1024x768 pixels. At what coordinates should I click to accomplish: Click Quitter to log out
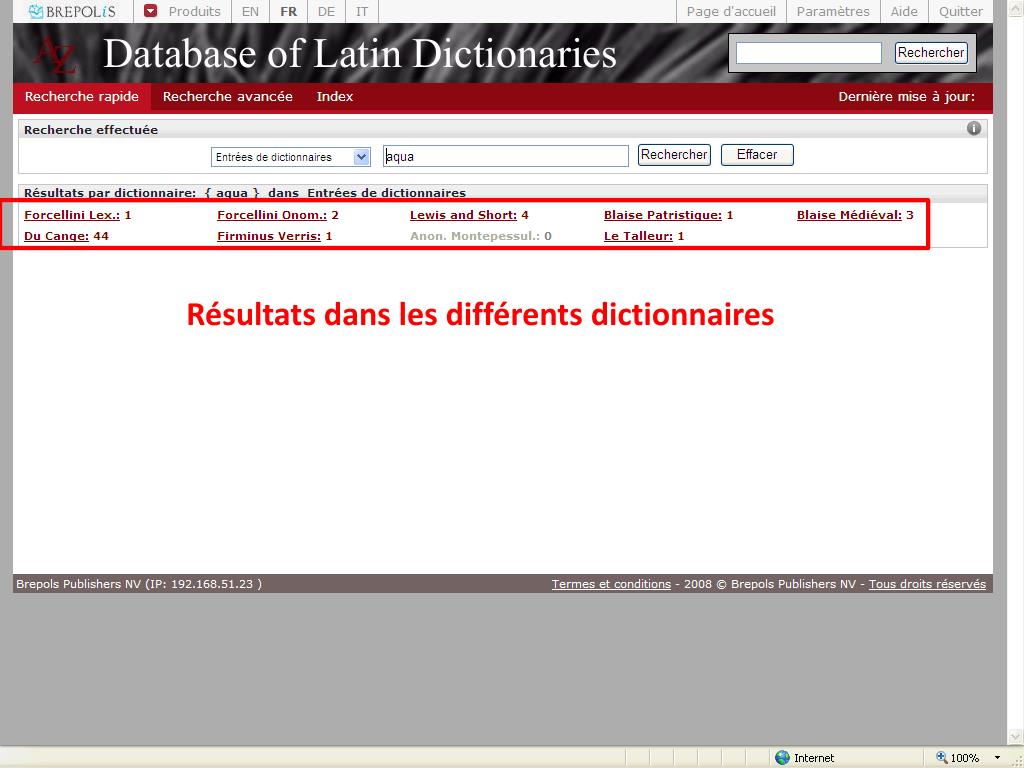point(961,11)
